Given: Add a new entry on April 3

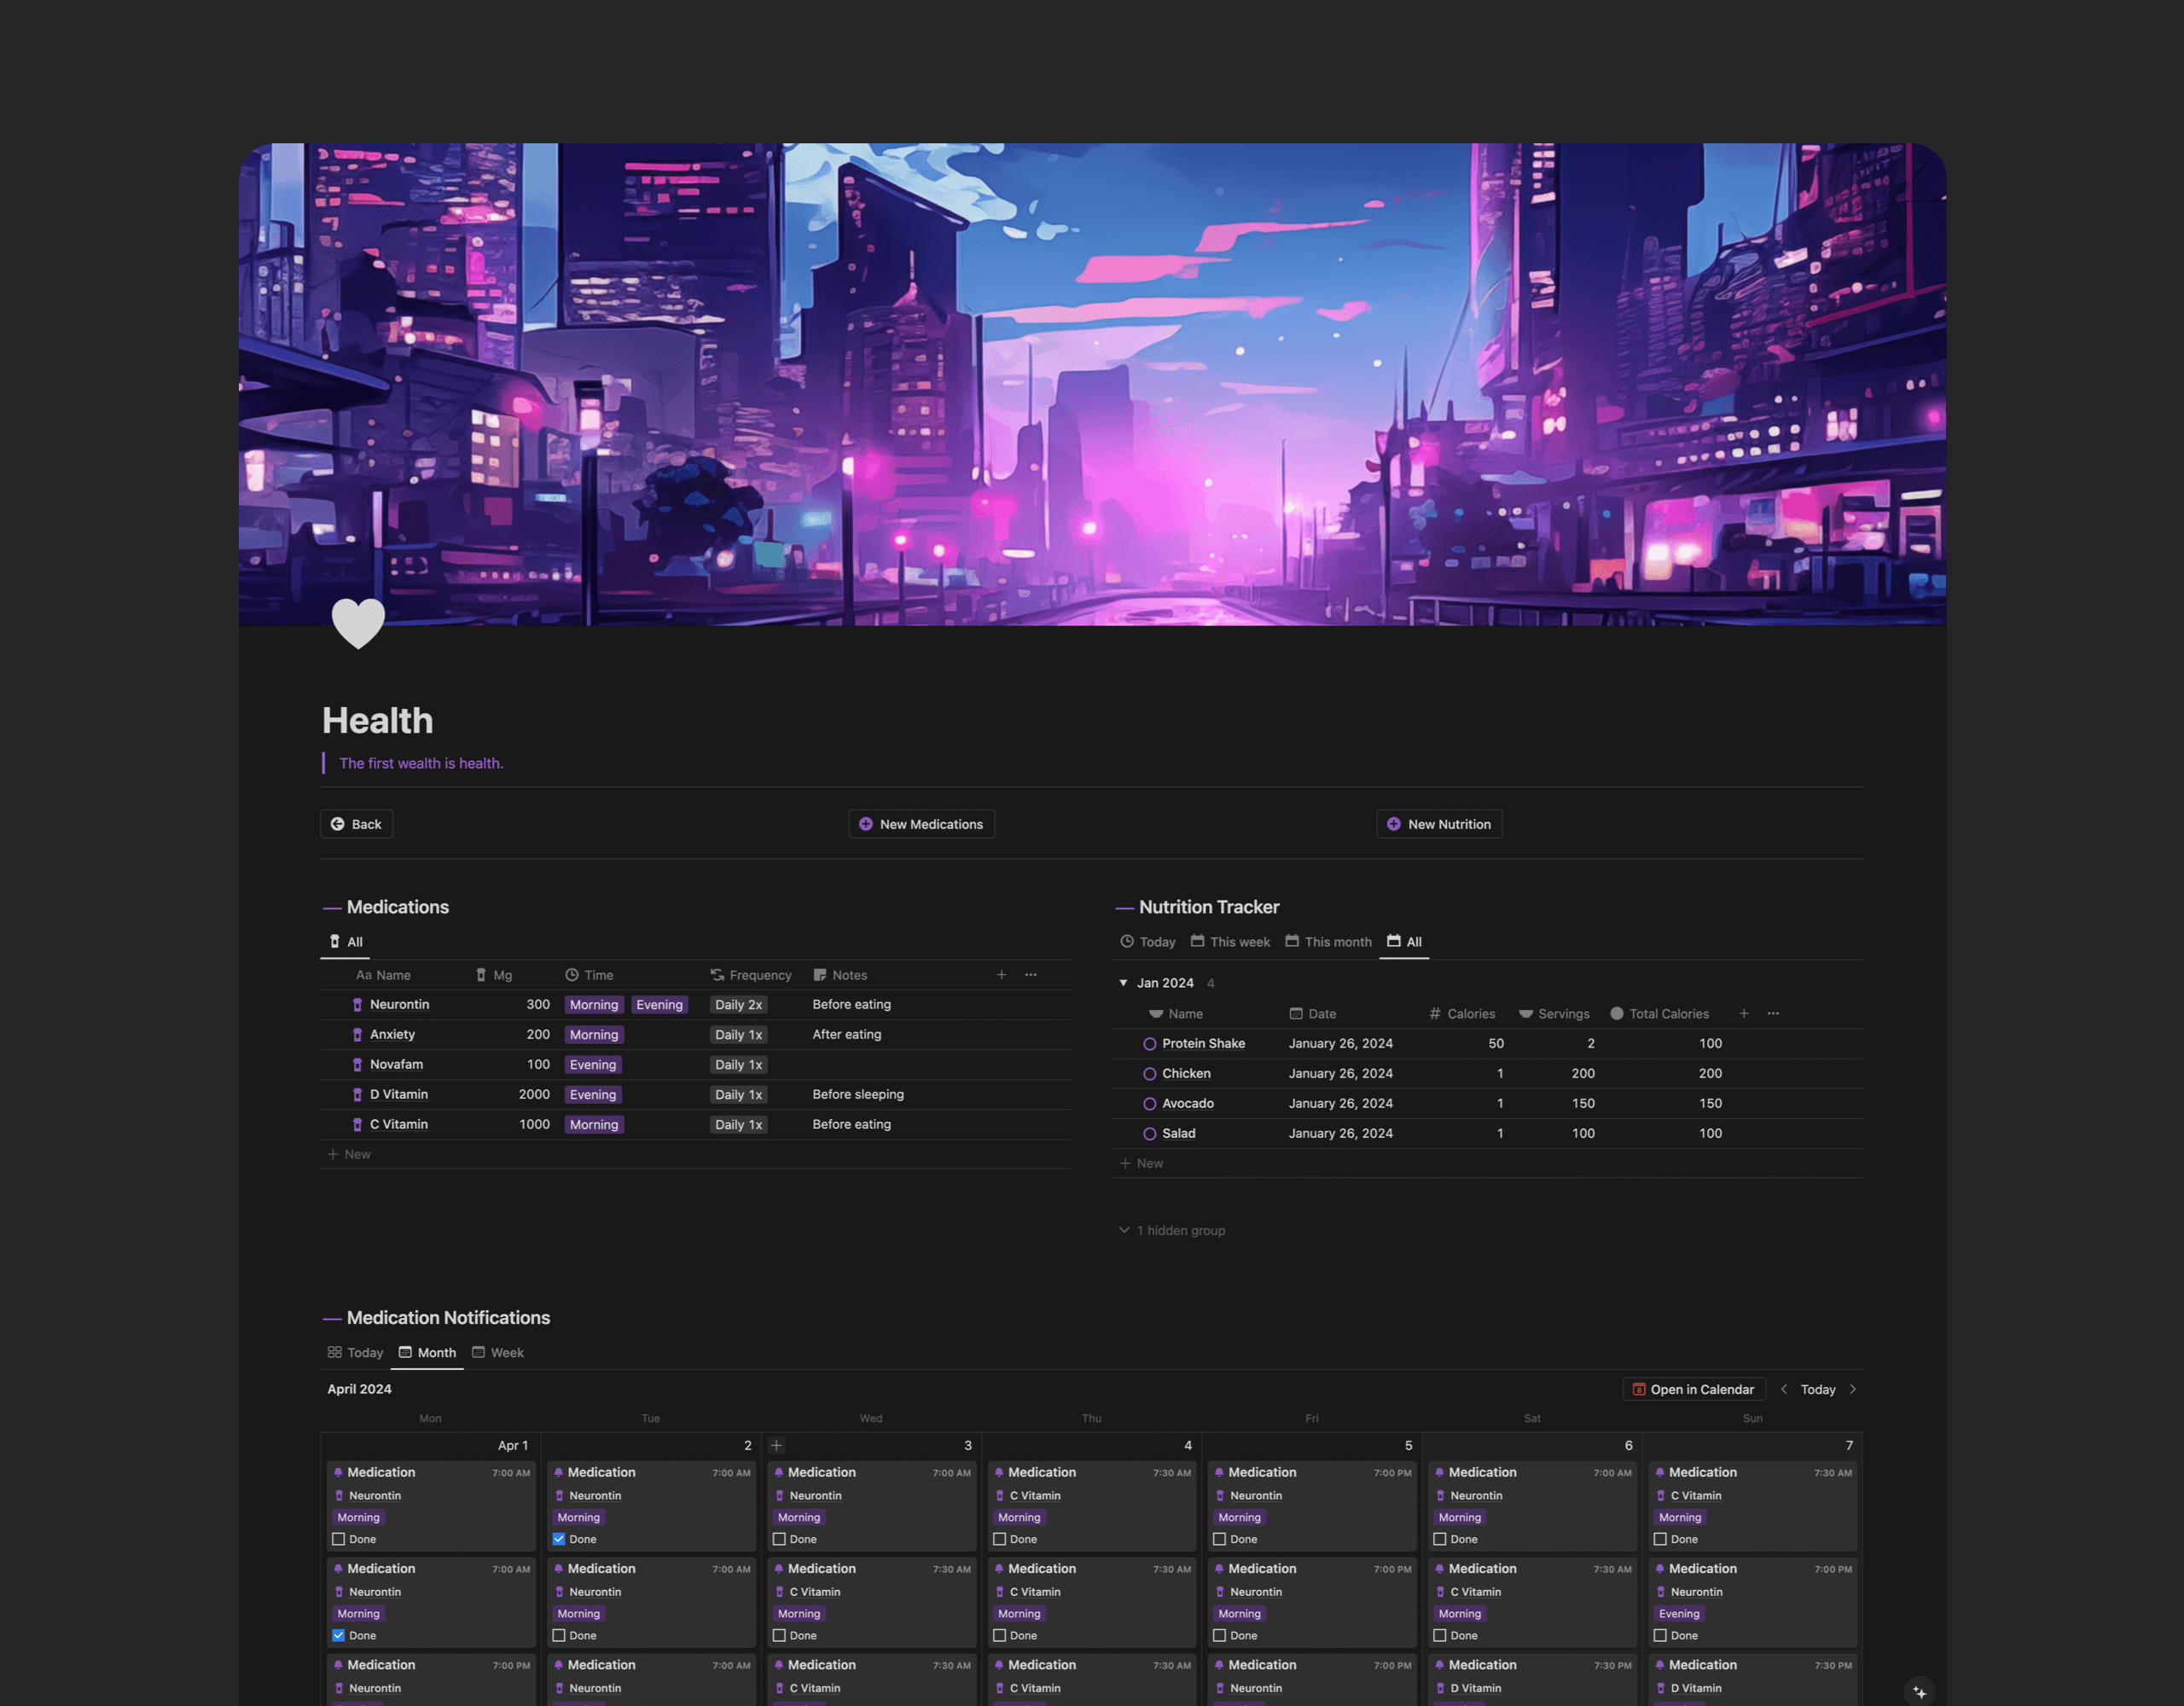Looking at the screenshot, I should 777,1446.
